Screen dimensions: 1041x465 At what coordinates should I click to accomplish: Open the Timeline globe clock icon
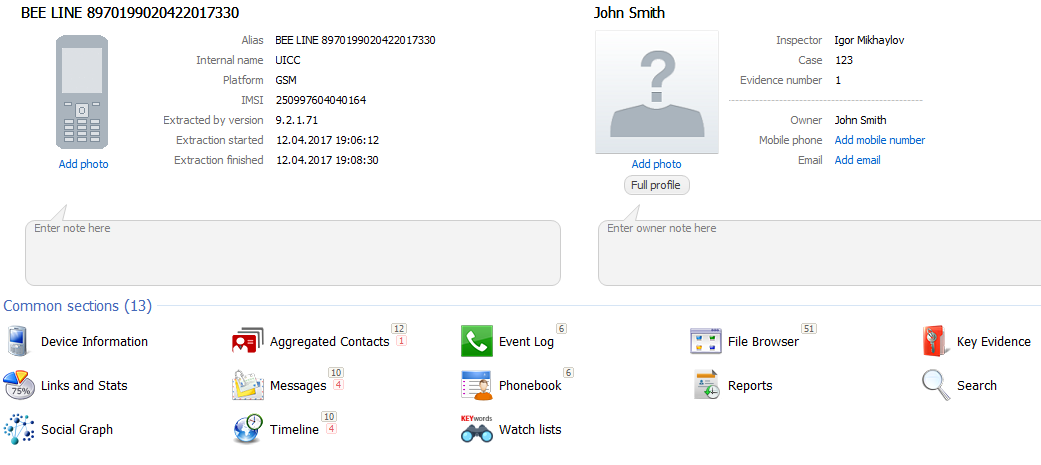[x=248, y=429]
